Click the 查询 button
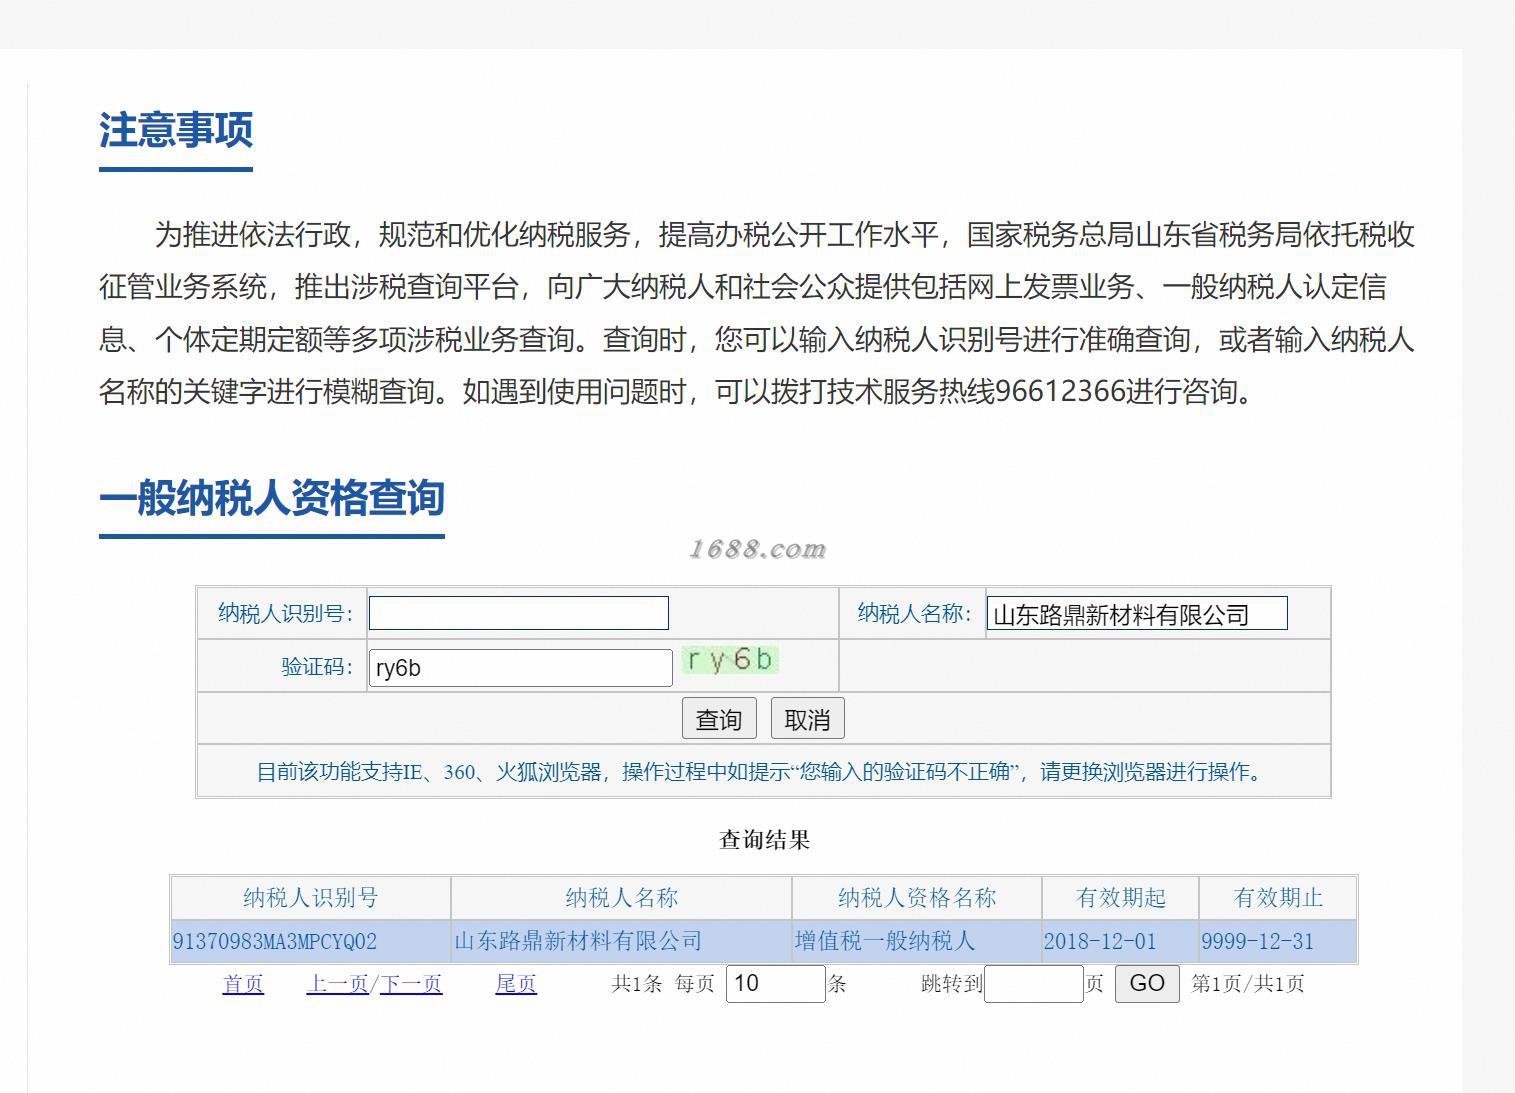Viewport: 1515px width, 1093px height. coord(719,718)
